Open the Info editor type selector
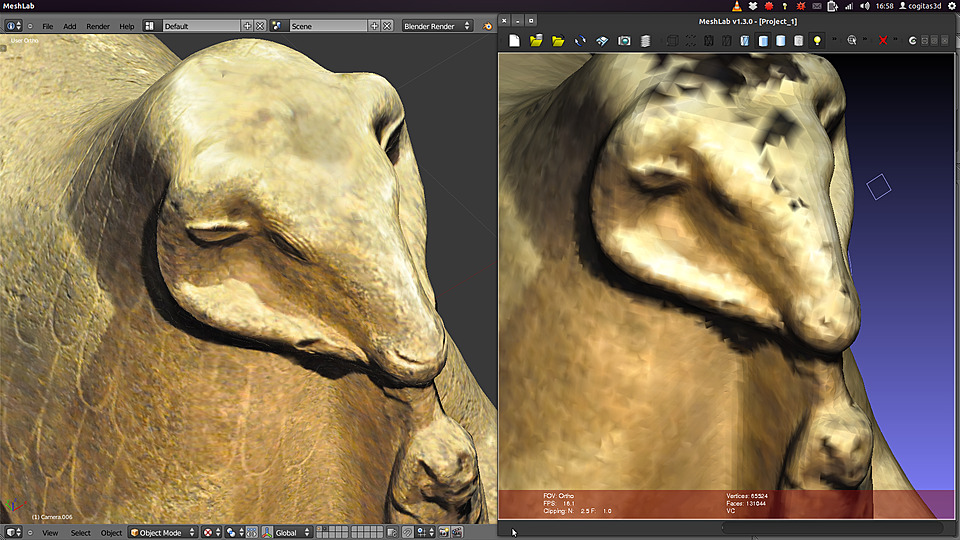Screen dimensions: 960x540 point(13,26)
